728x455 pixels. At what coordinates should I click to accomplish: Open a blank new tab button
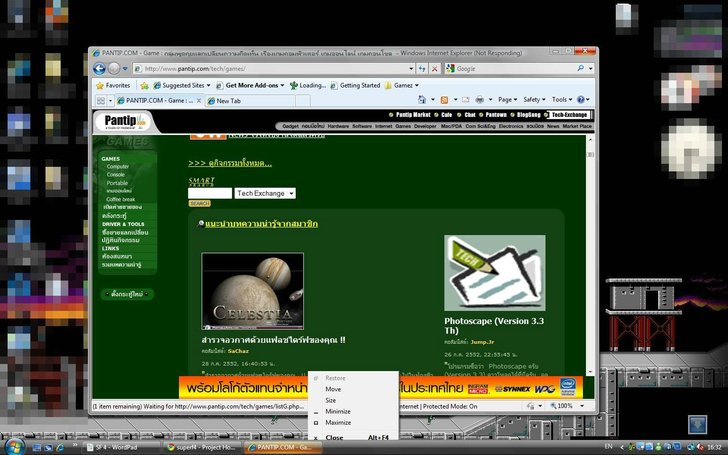(x=303, y=101)
